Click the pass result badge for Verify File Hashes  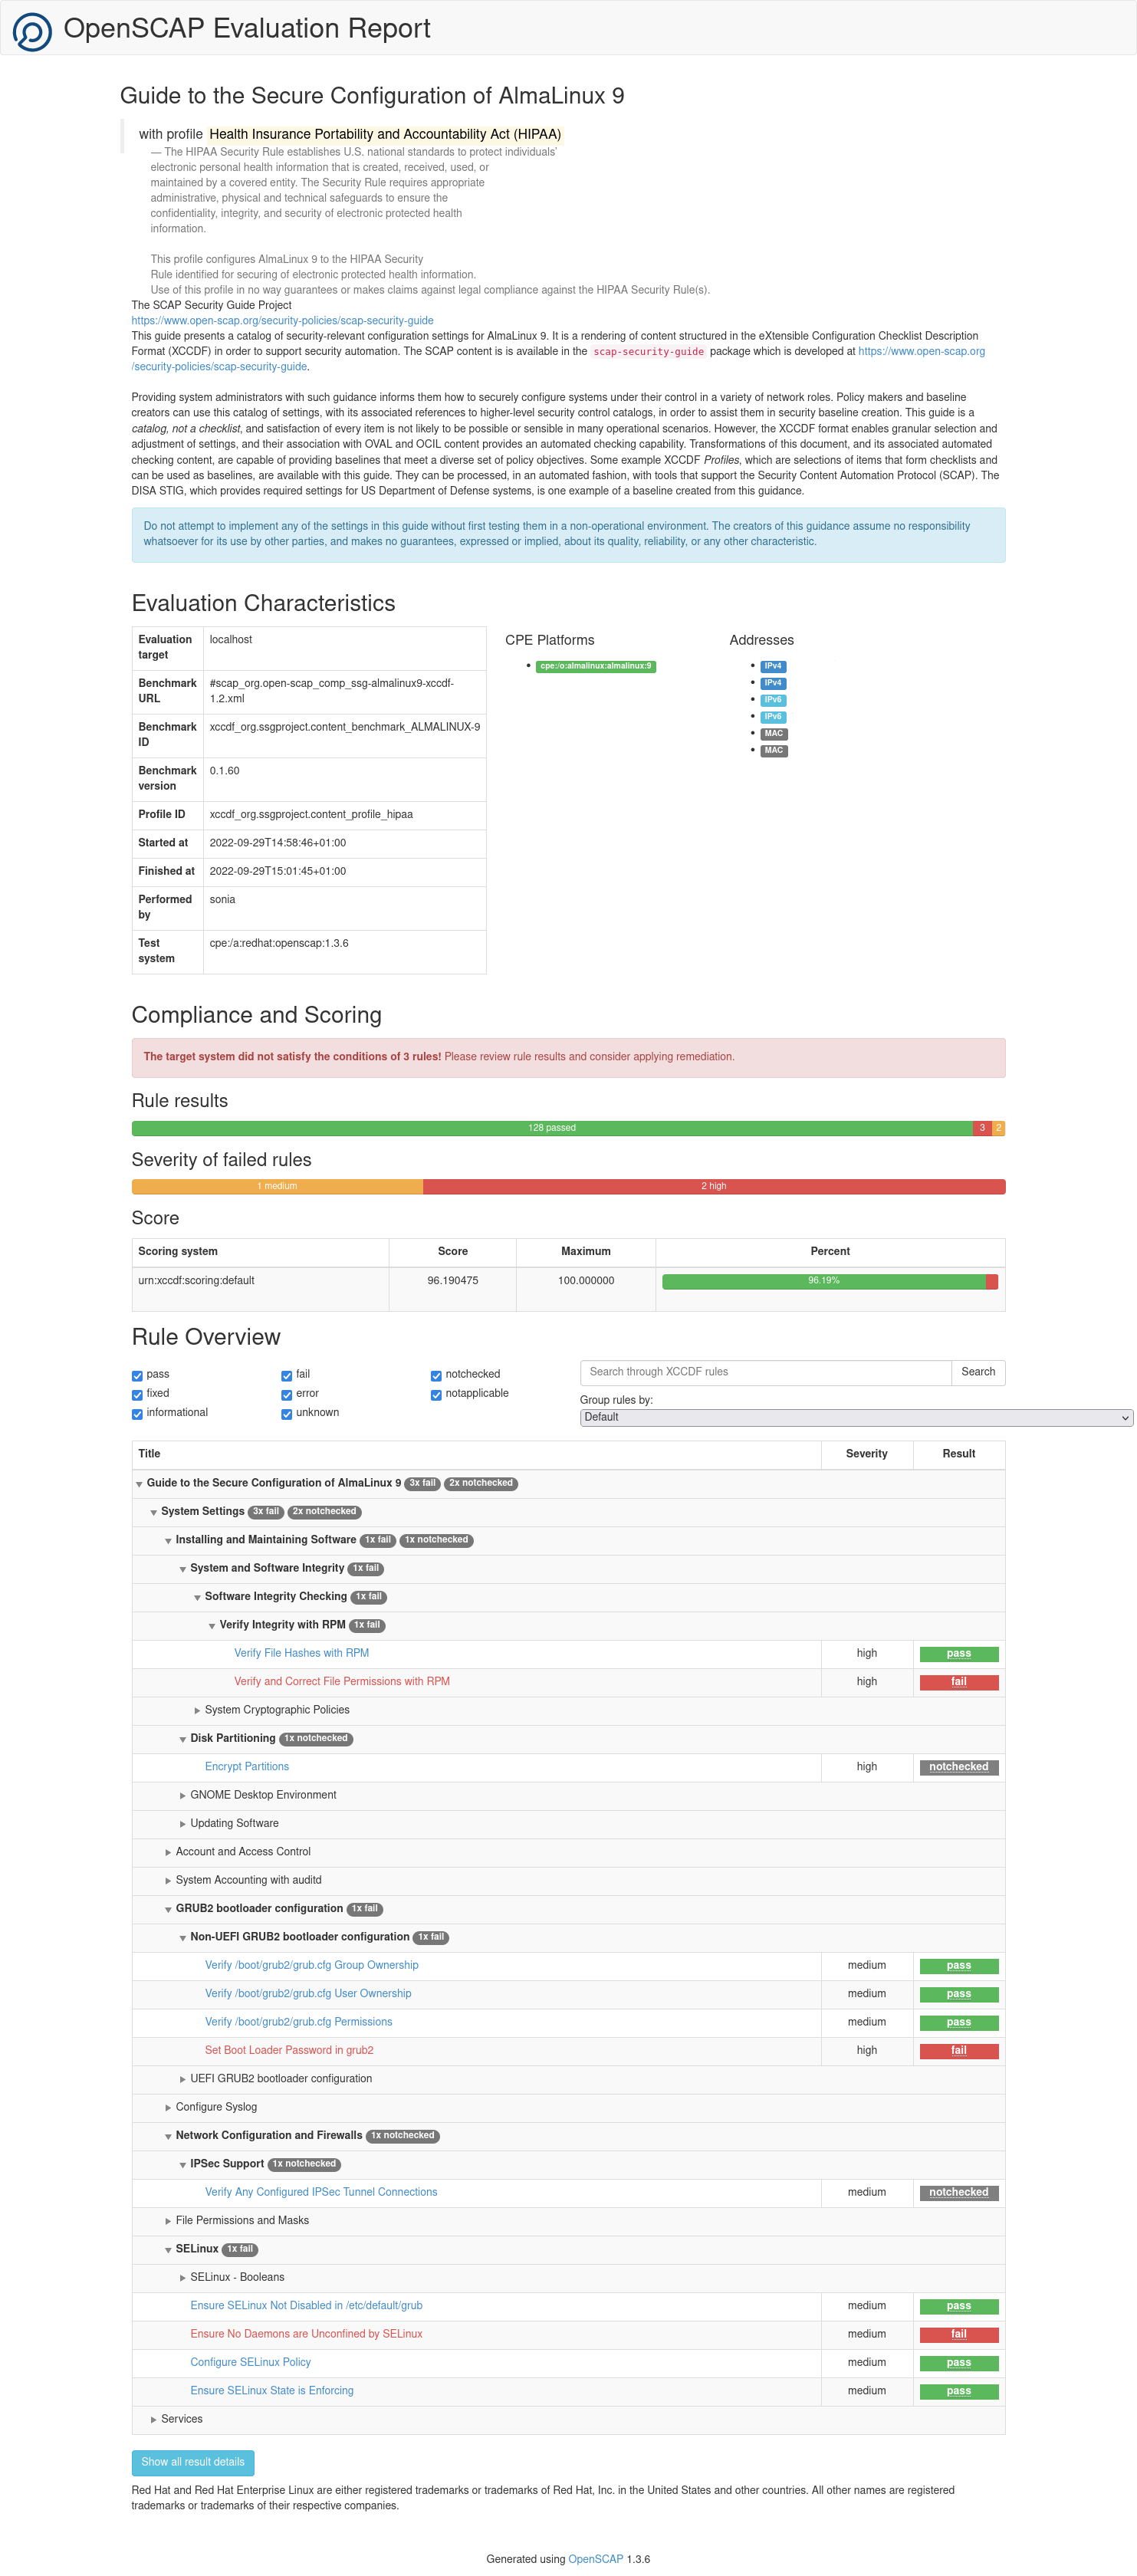click(957, 1654)
